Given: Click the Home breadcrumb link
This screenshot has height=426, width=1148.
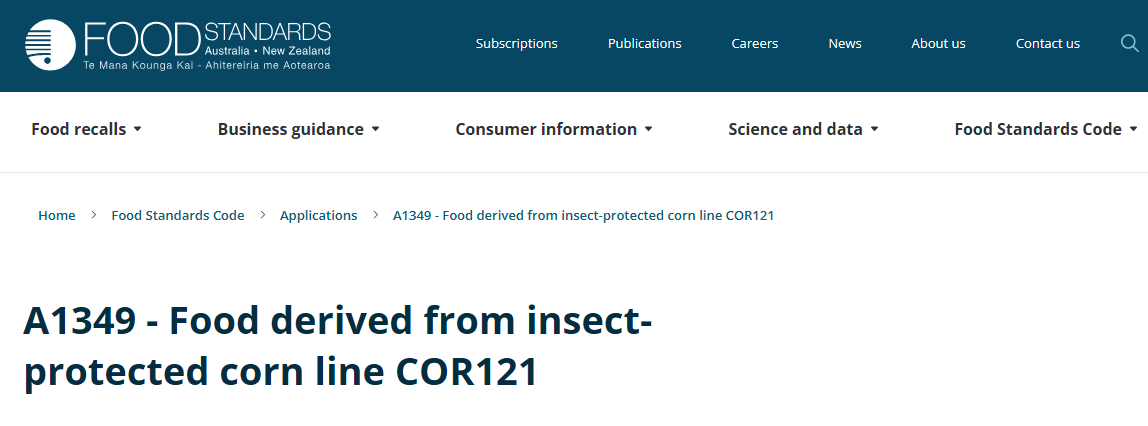Looking at the screenshot, I should point(57,215).
